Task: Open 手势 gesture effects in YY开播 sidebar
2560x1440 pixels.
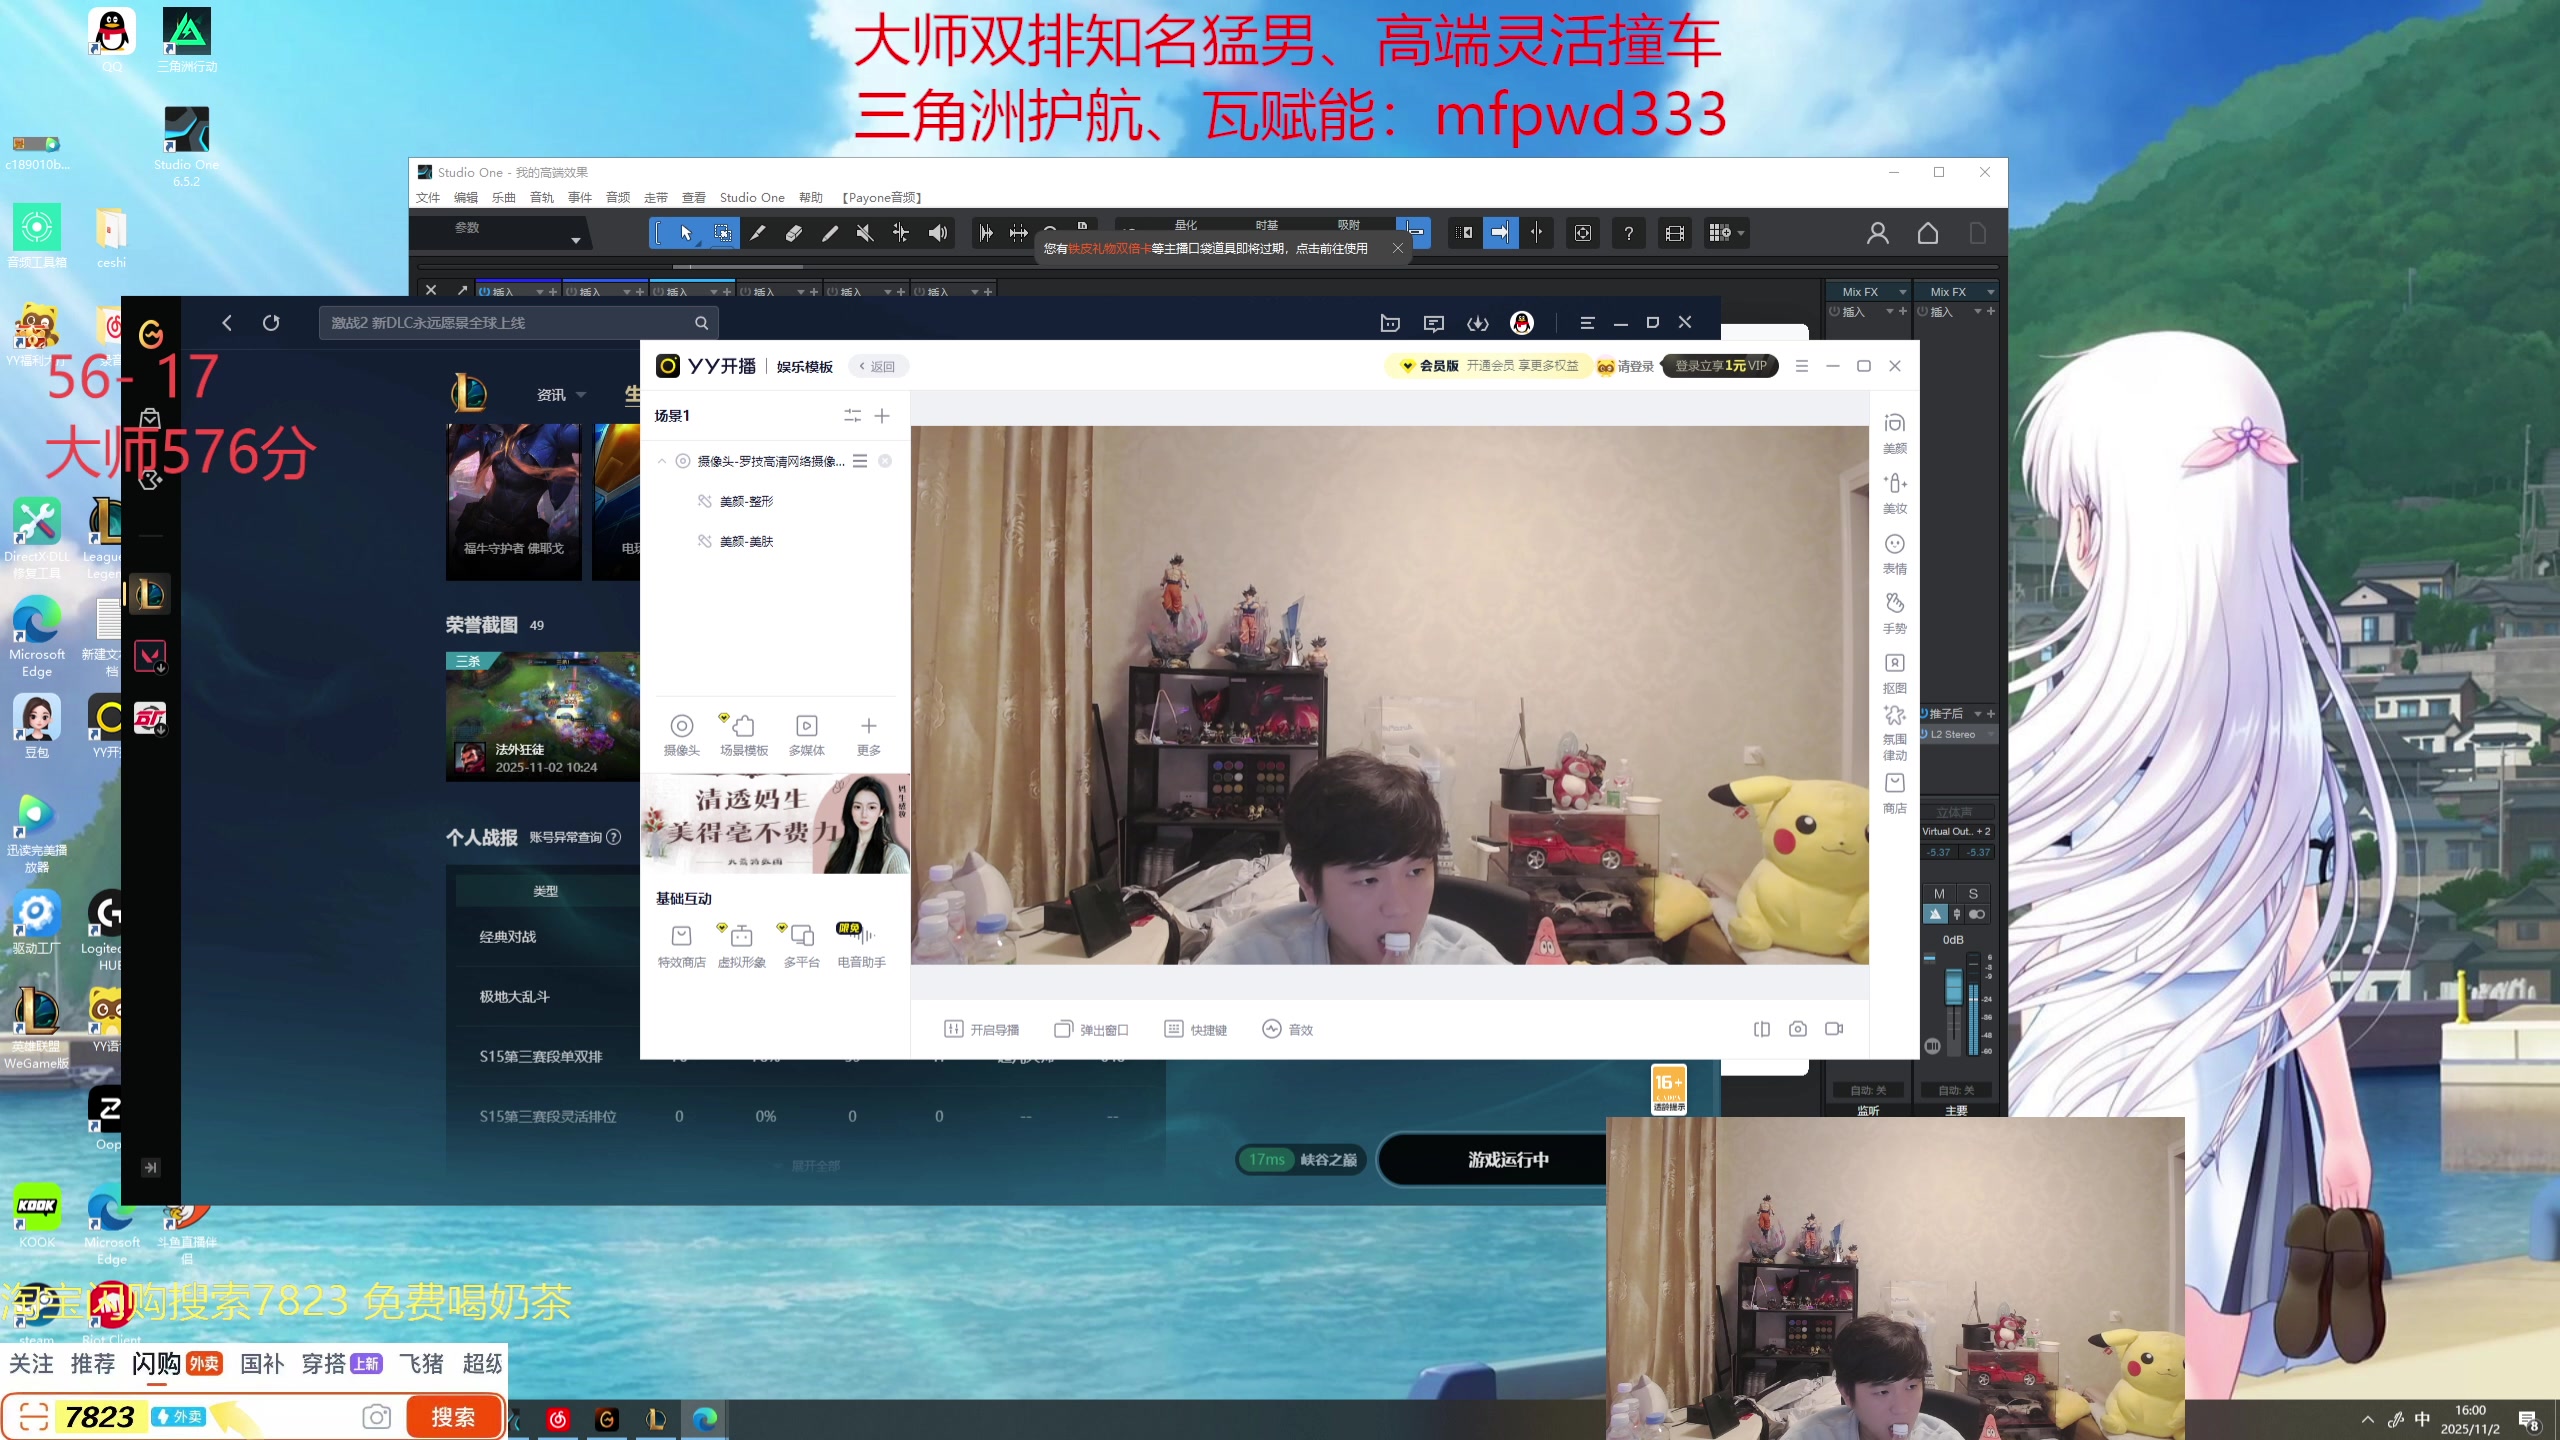Action: pos(1895,610)
